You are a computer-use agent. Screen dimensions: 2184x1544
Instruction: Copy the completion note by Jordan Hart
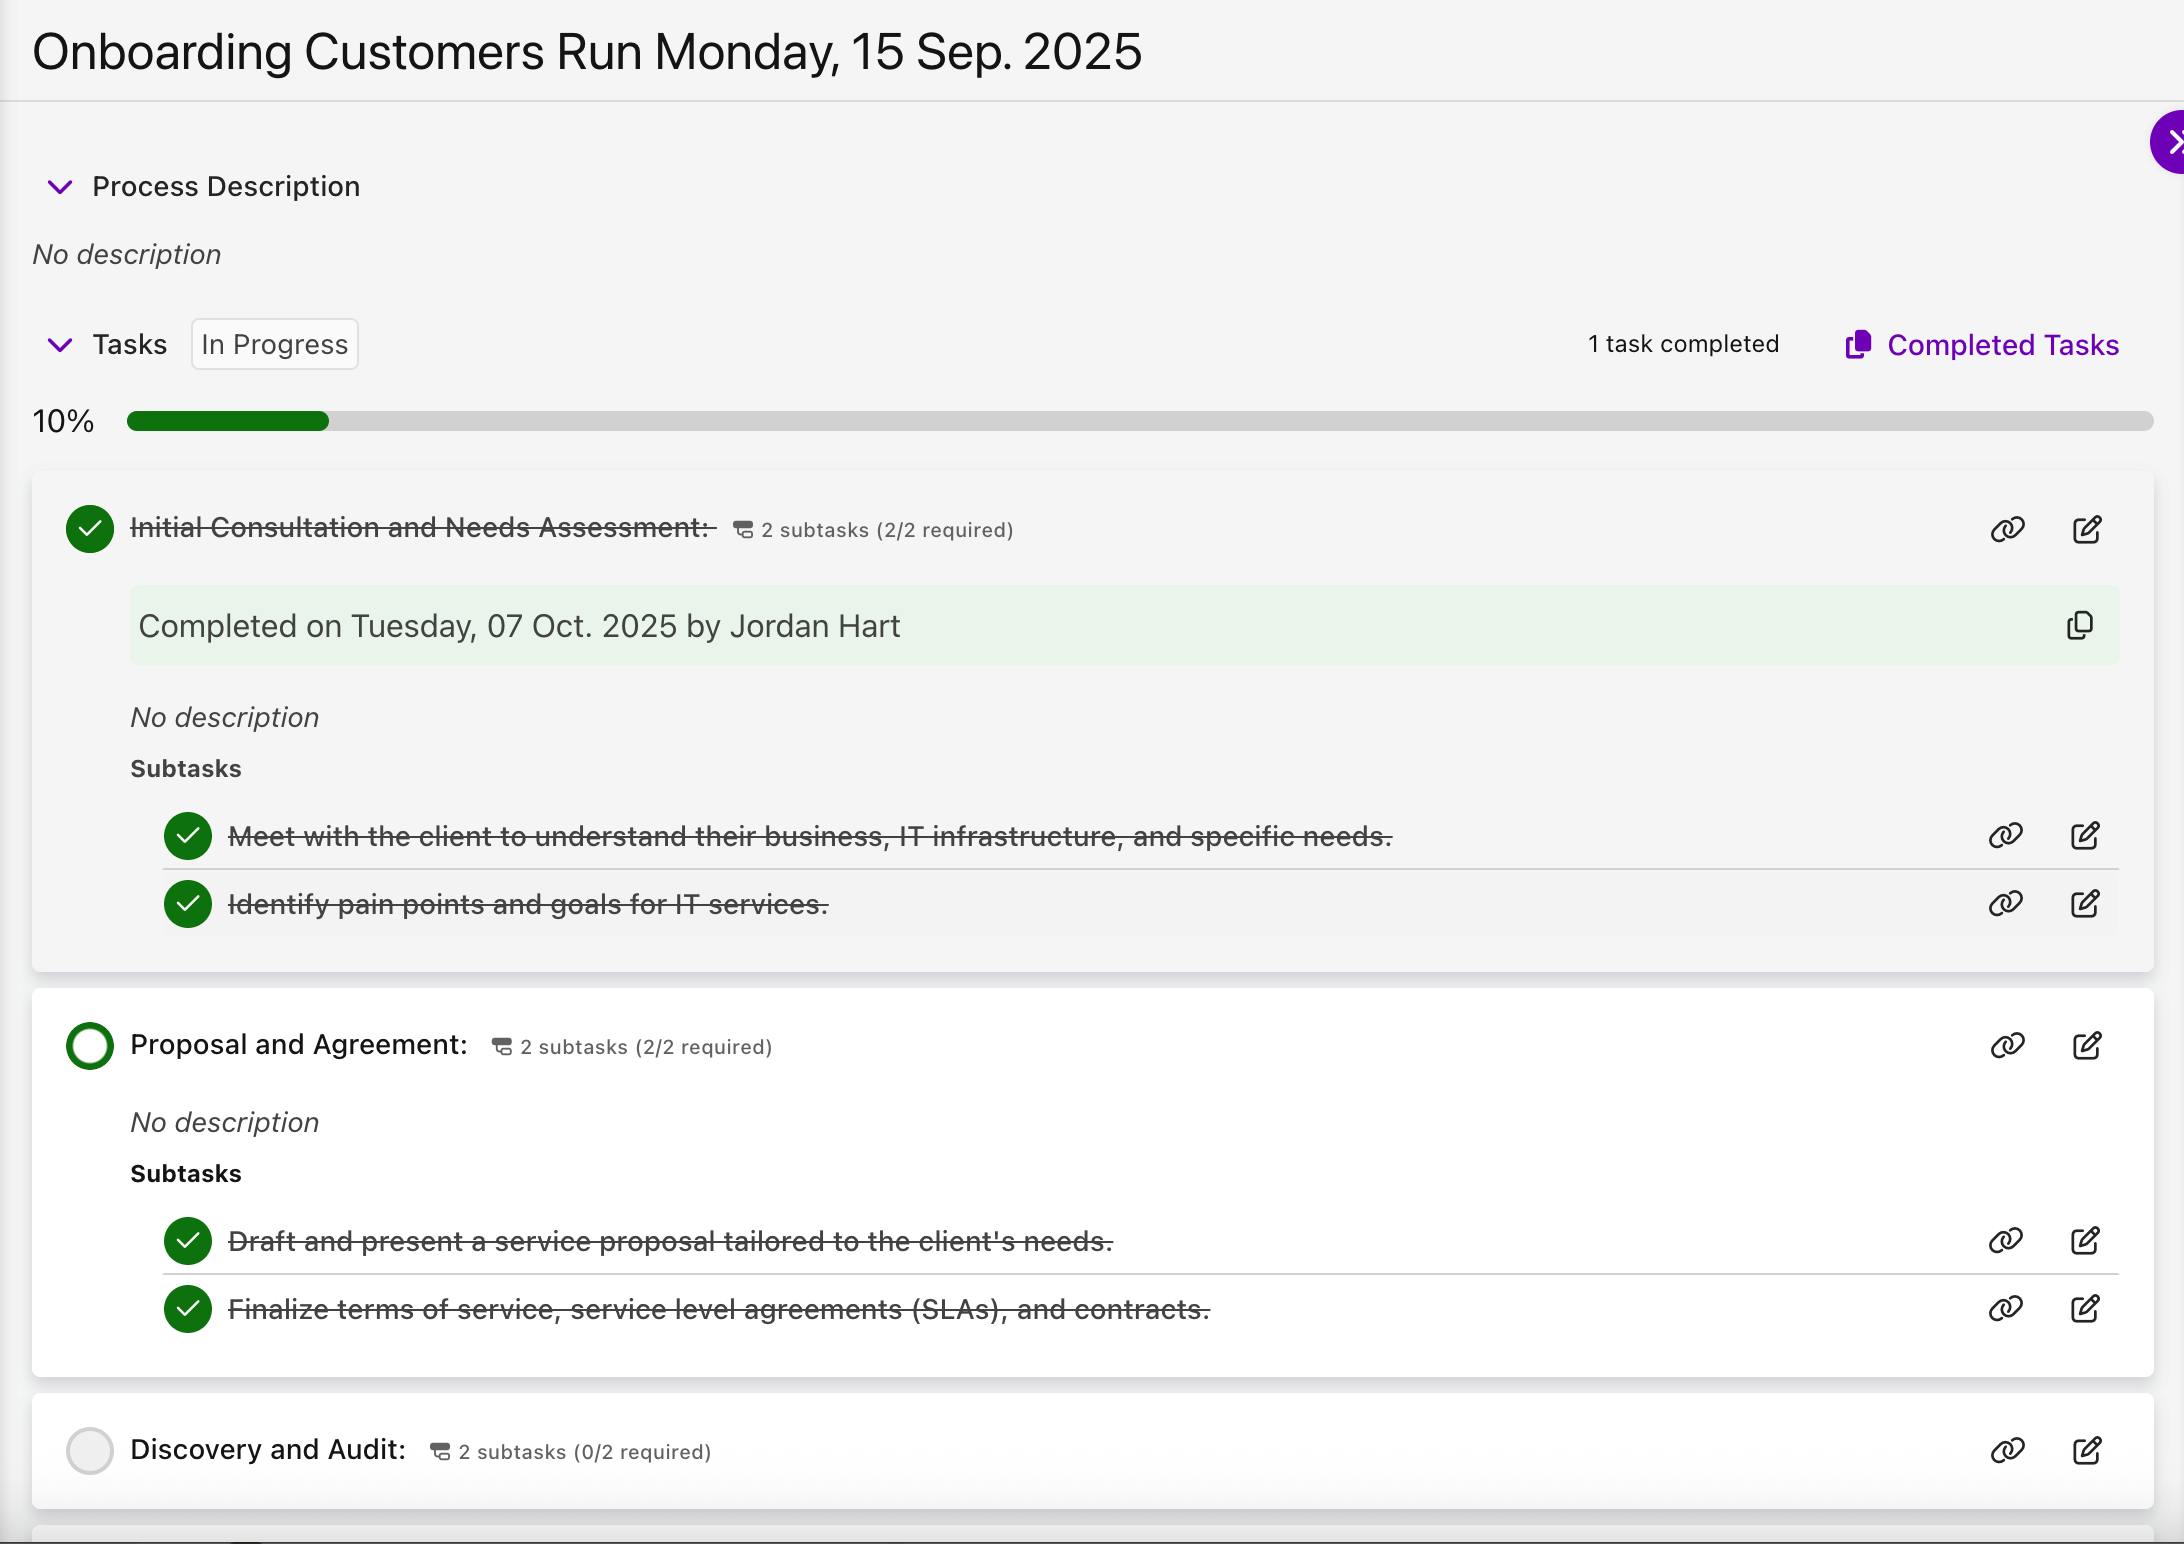(x=2079, y=626)
